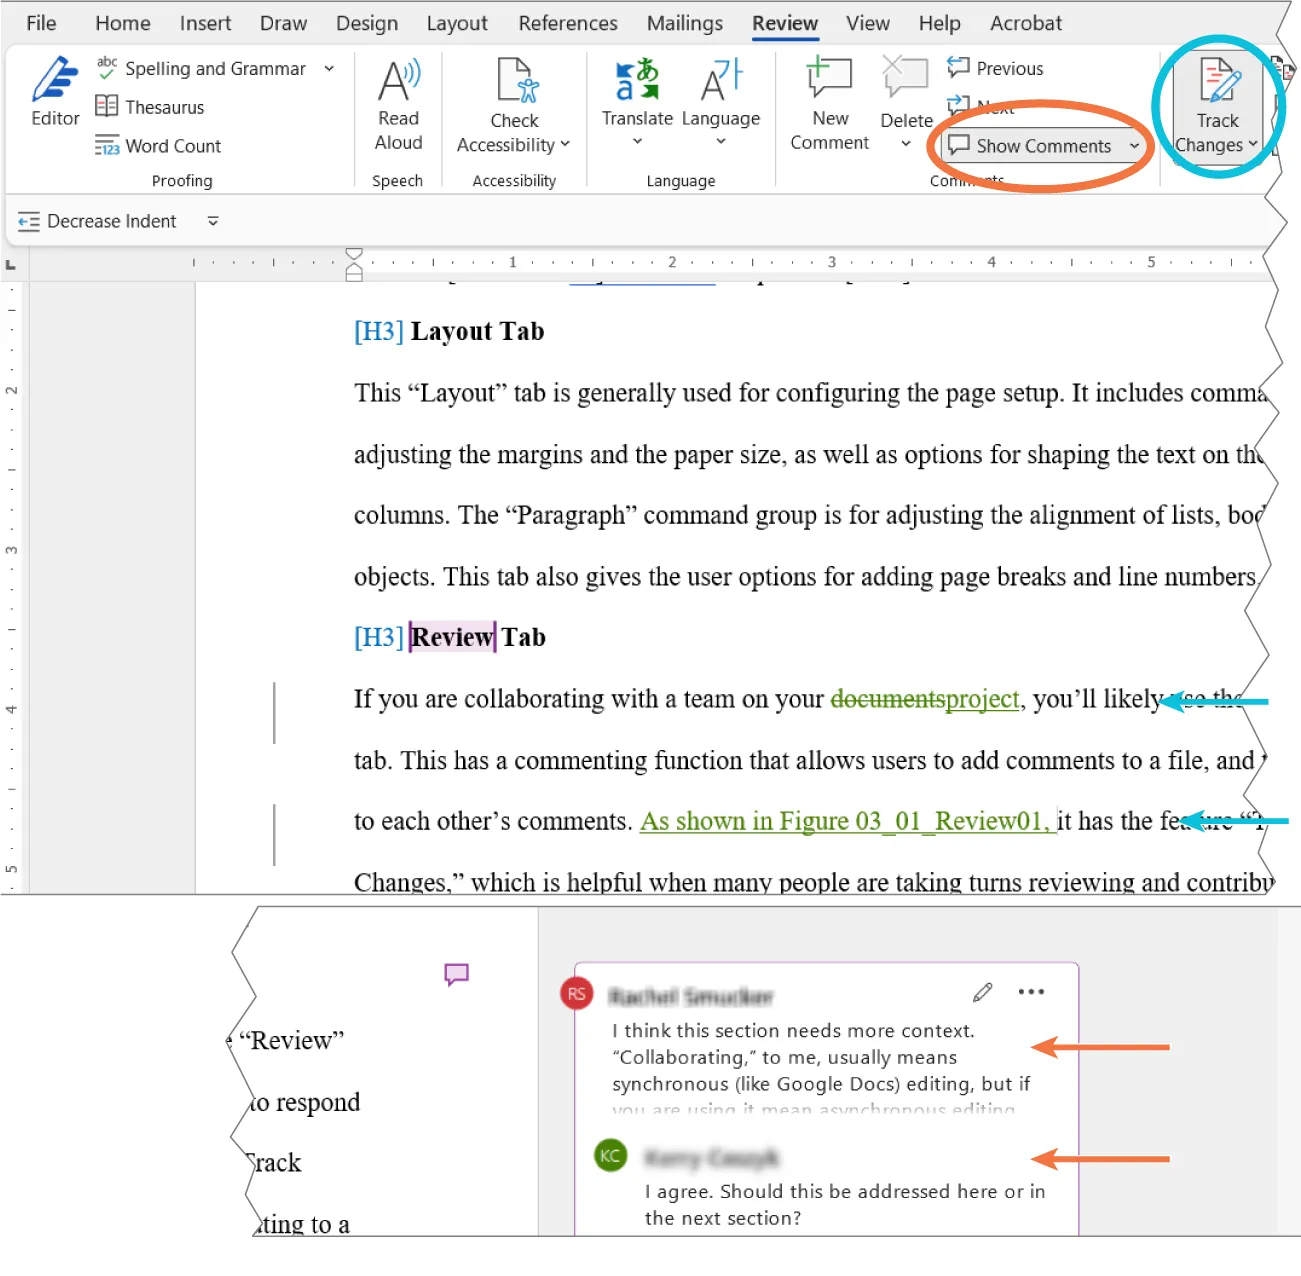Switch to the View ribbon tab

click(x=866, y=23)
